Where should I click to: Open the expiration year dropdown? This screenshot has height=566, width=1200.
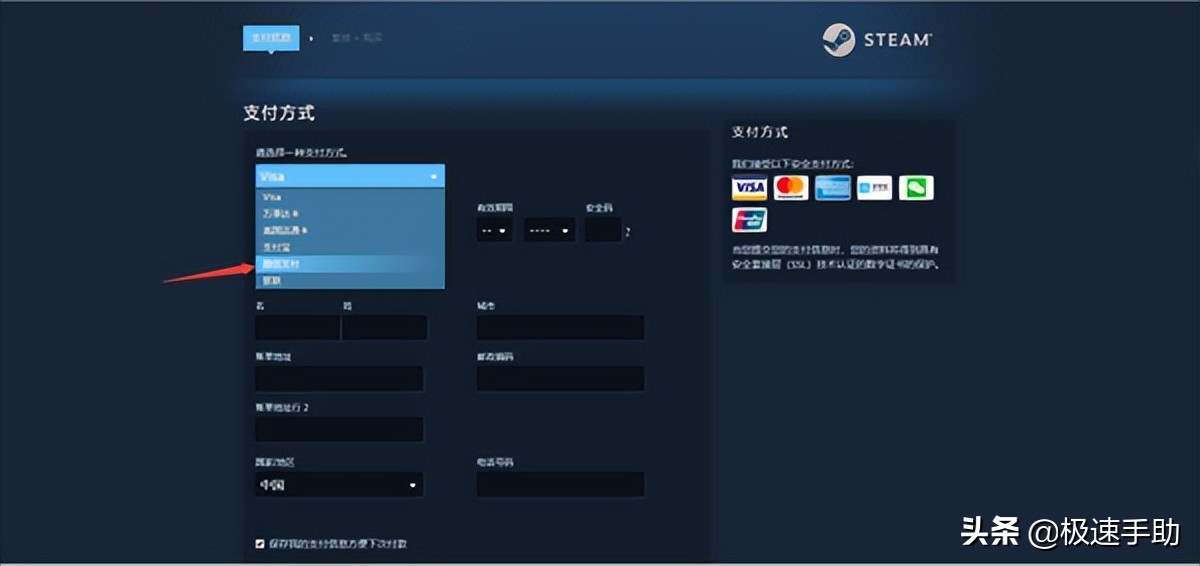[x=549, y=230]
